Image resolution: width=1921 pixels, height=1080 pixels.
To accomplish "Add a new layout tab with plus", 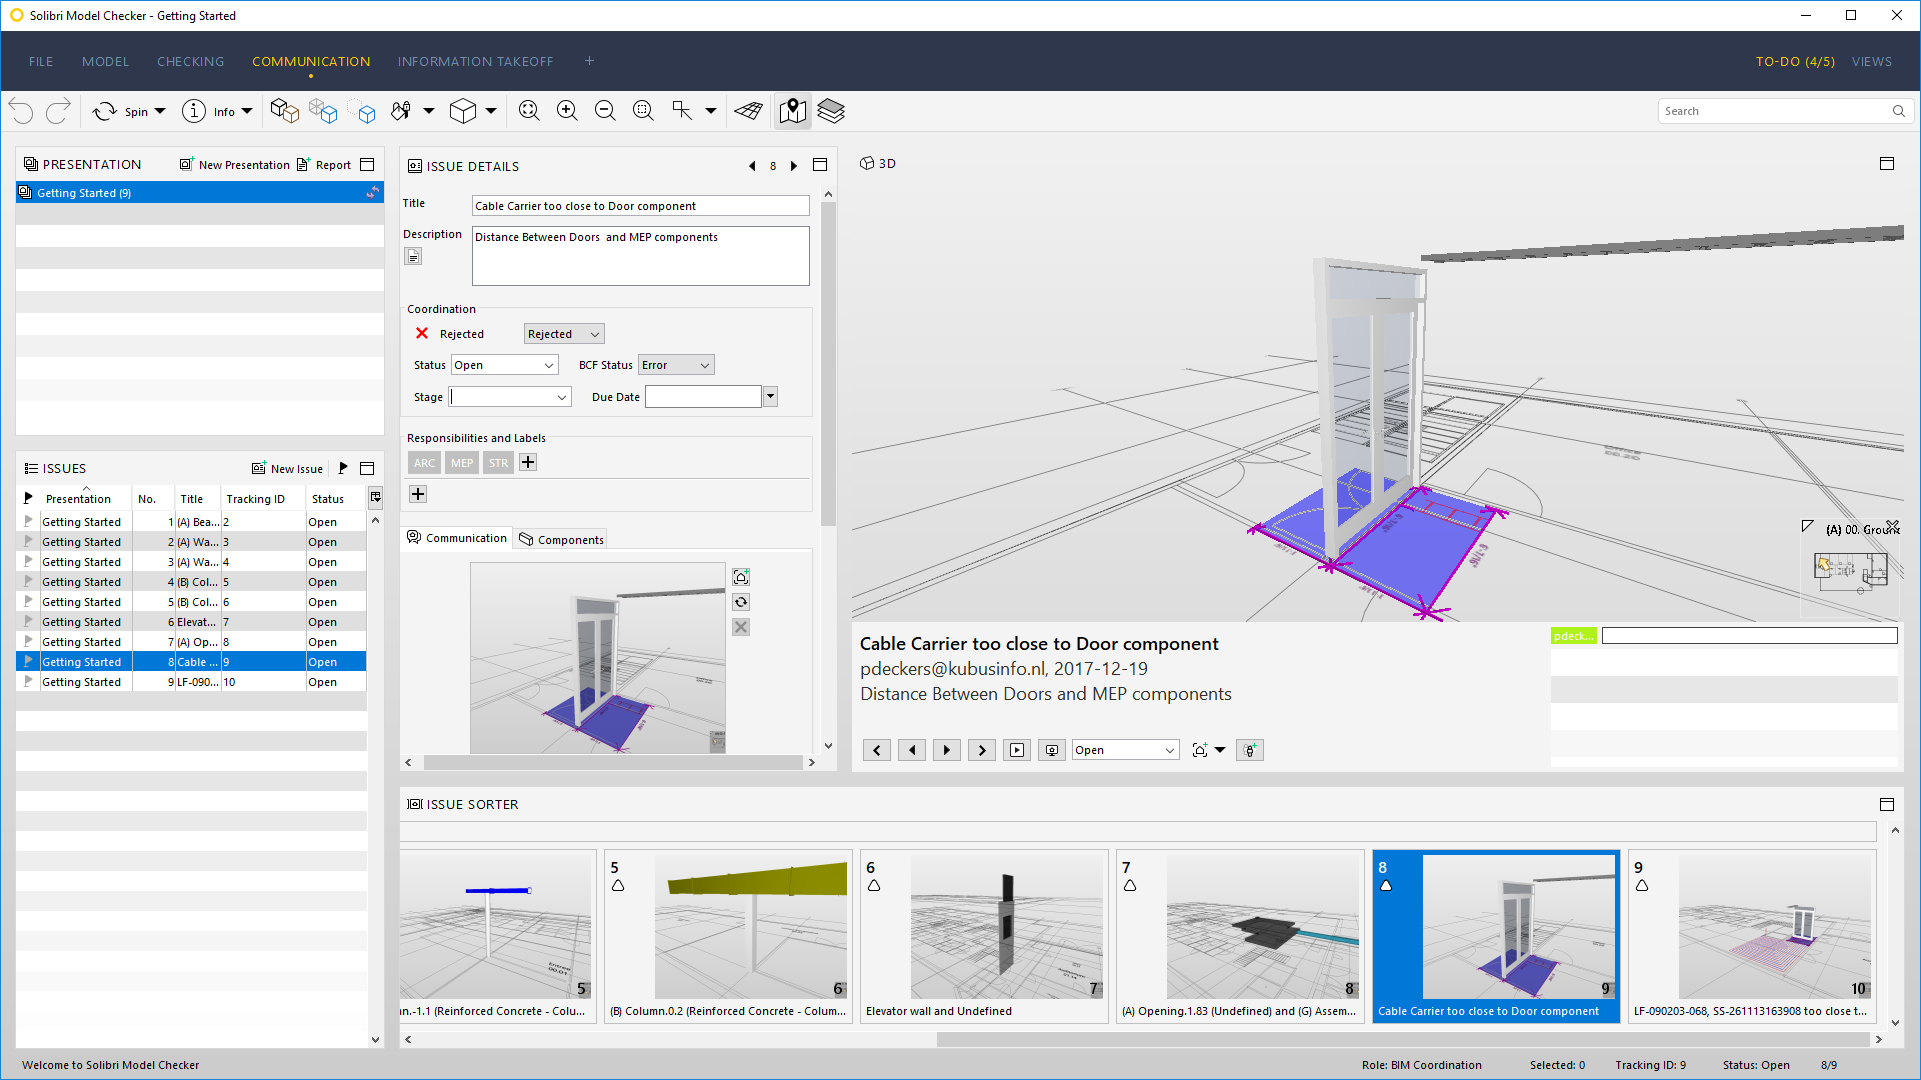I will coord(590,61).
